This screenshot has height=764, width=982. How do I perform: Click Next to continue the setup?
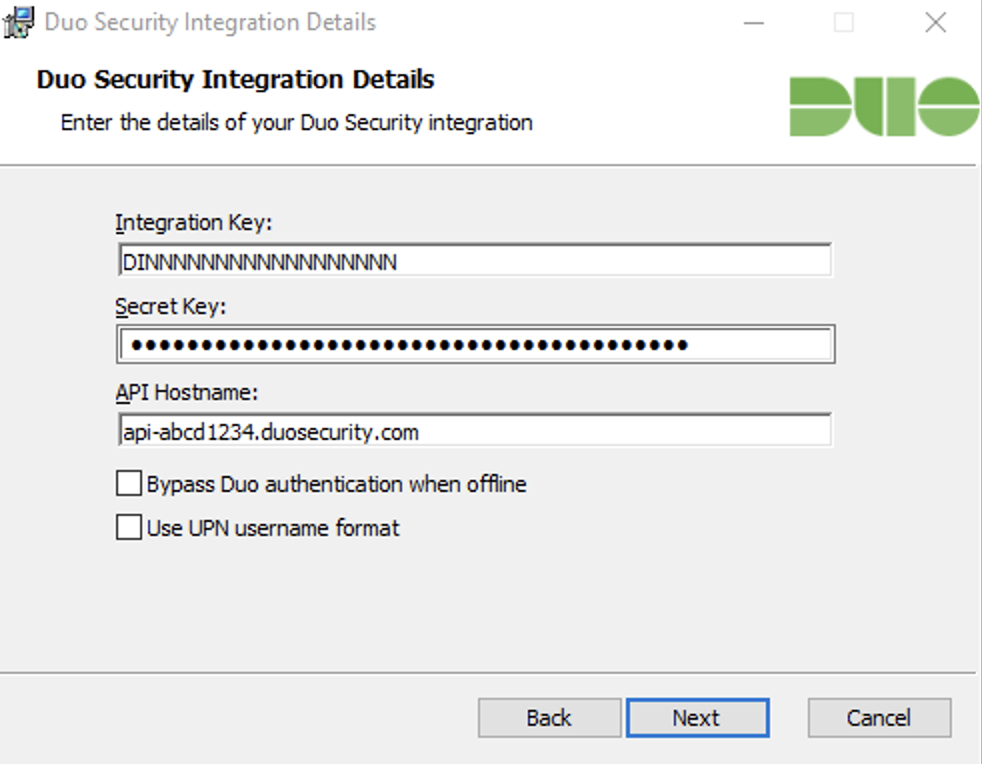(698, 717)
